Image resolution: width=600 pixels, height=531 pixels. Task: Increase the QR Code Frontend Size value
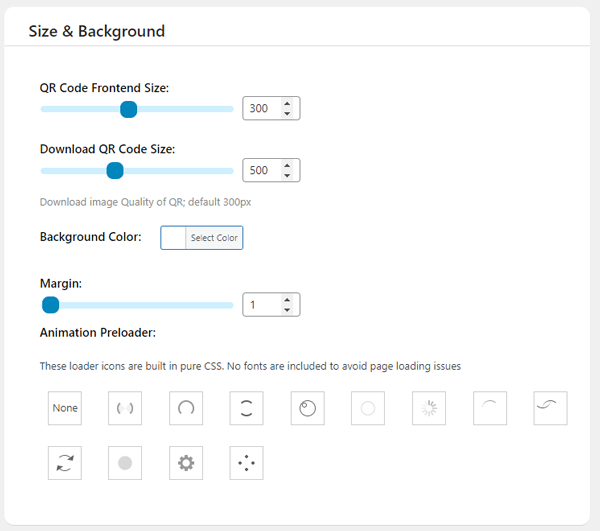(x=287, y=103)
